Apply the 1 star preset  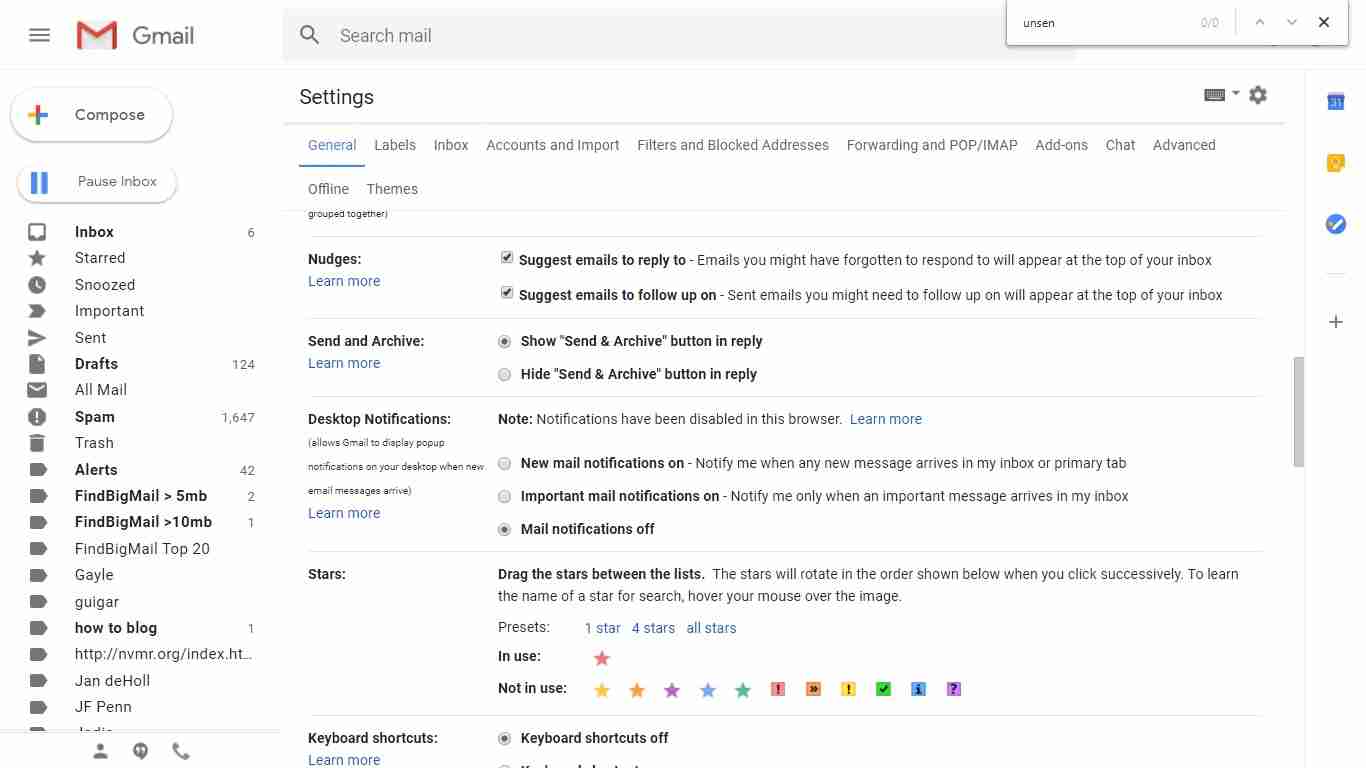[x=603, y=628]
